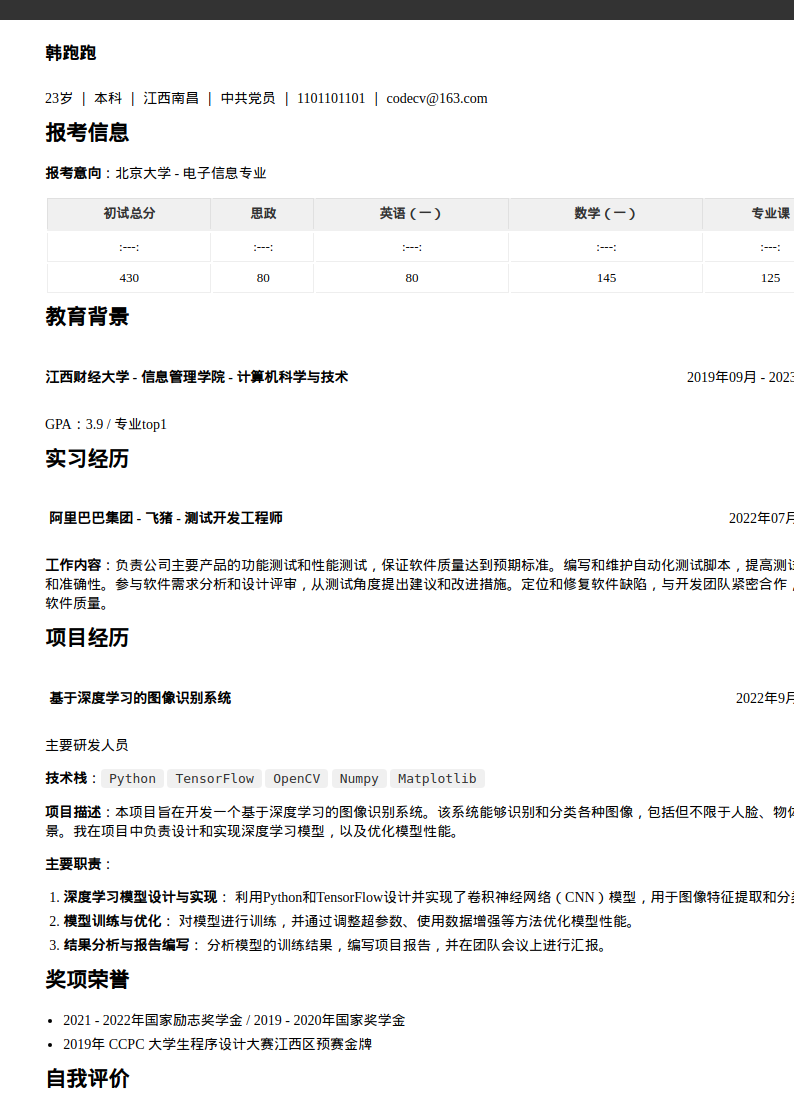Click the OpenCV tech tag
The height and width of the screenshot is (1100, 794).
[297, 779]
